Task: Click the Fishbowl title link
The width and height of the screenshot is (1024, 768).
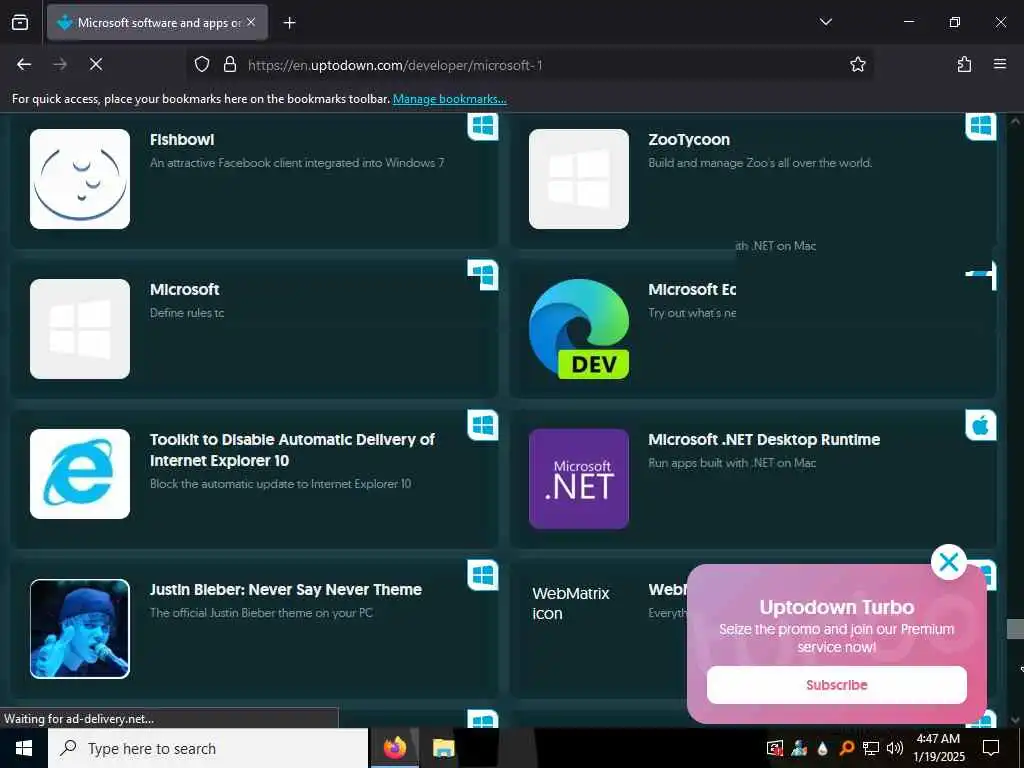Action: point(182,140)
